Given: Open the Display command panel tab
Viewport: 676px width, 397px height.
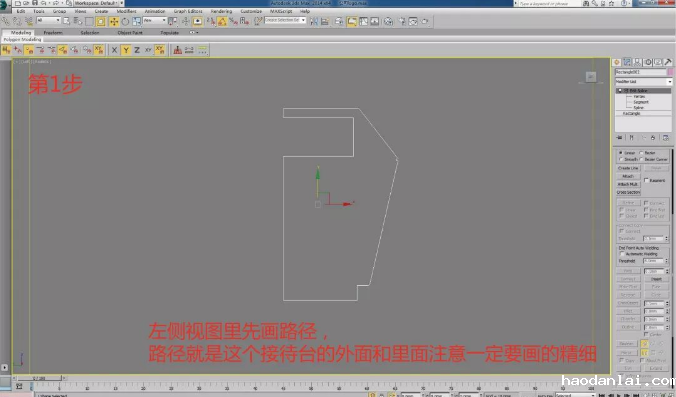Looking at the screenshot, I should click(658, 62).
